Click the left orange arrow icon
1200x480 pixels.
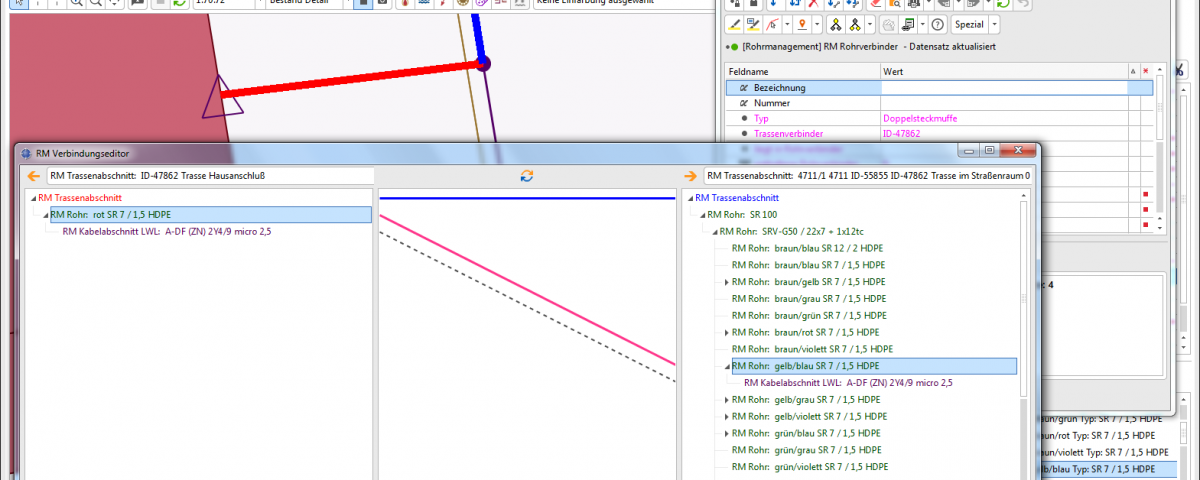tap(34, 176)
